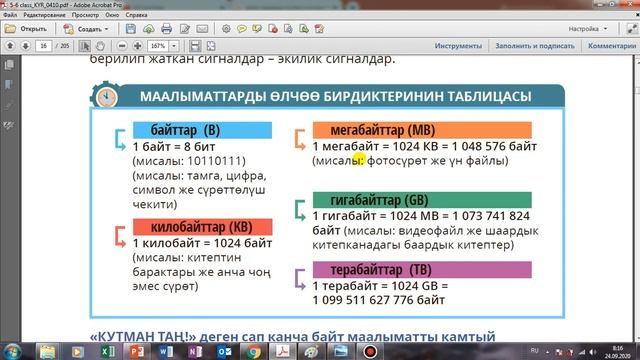This screenshot has width=640, height=360.
Task: Click the zoom value field showing 167%
Action: click(x=158, y=46)
